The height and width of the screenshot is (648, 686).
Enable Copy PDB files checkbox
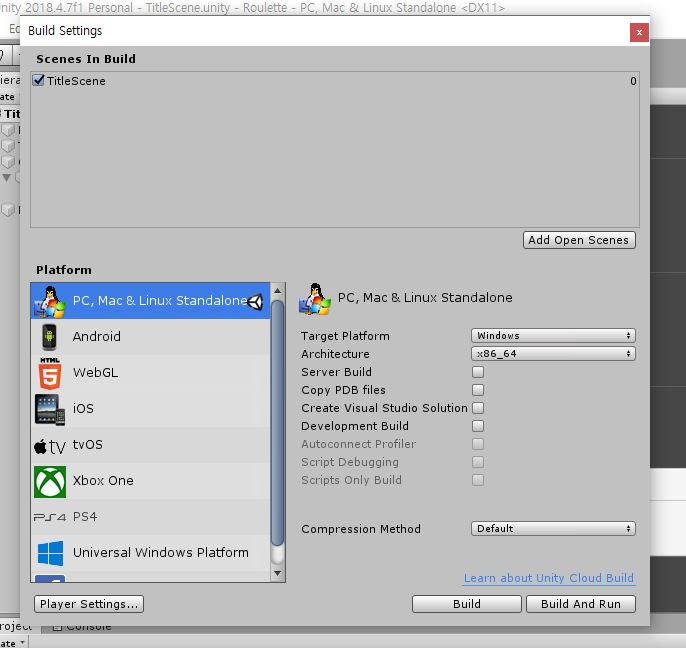pyautogui.click(x=478, y=390)
